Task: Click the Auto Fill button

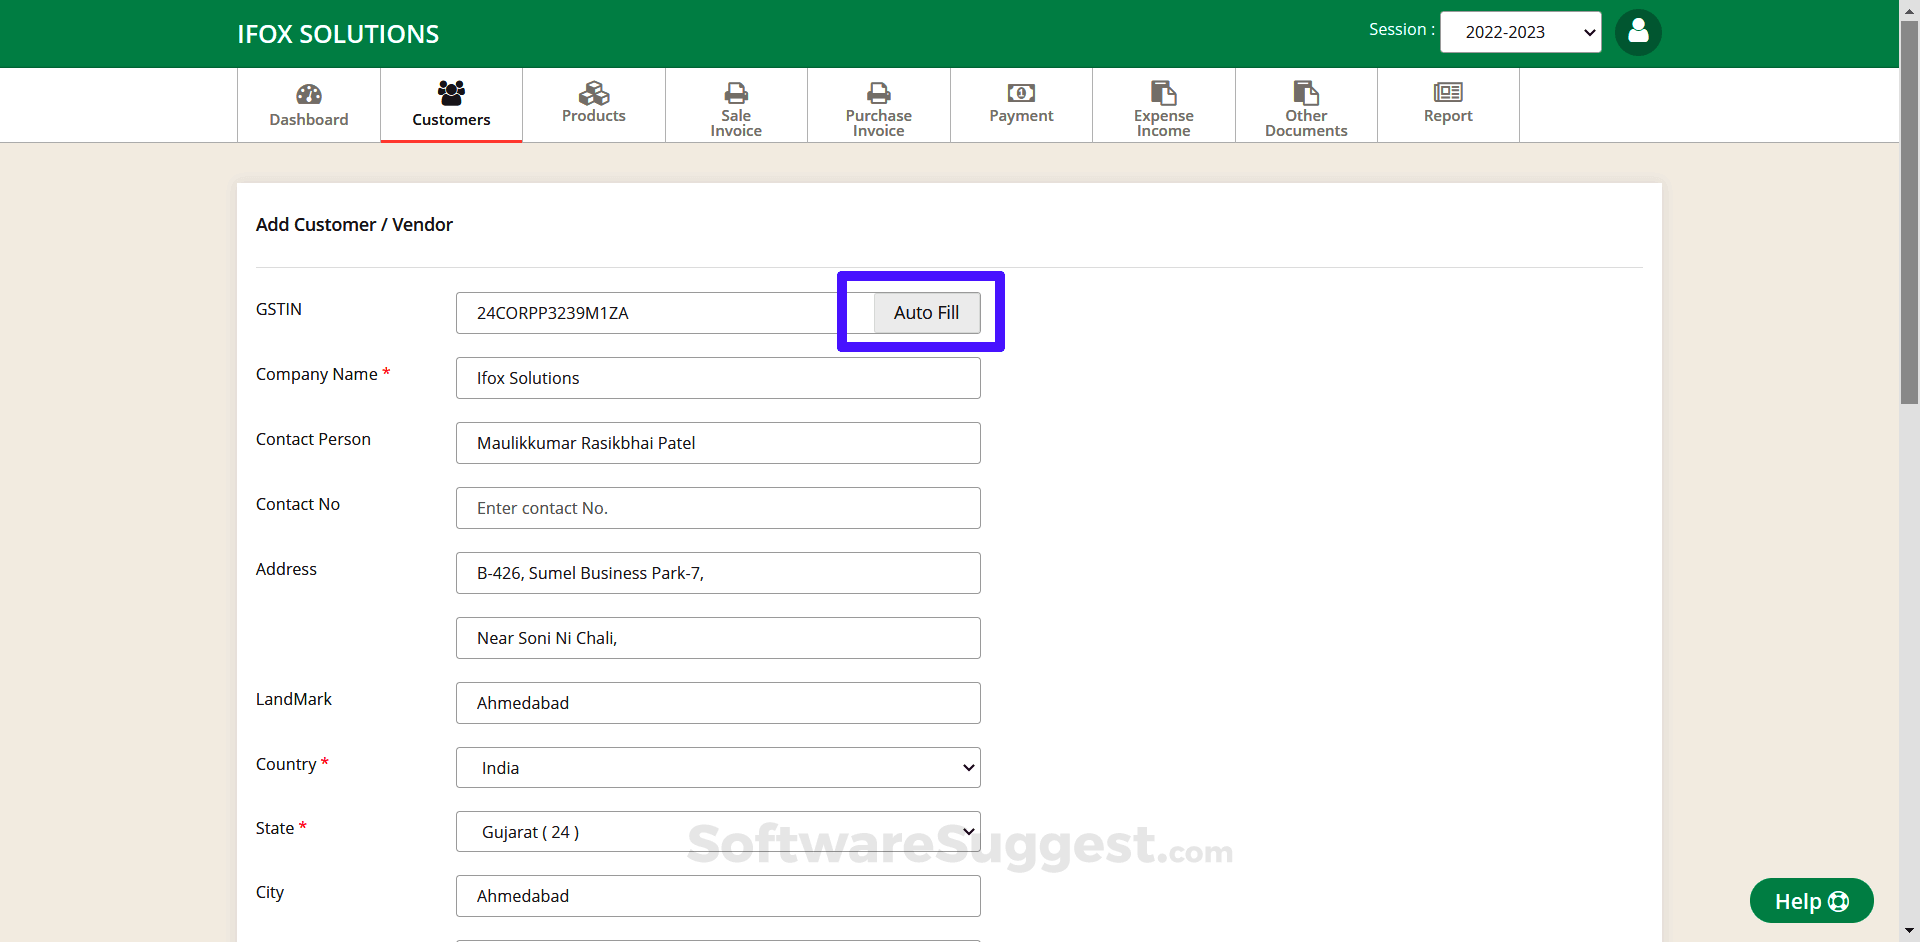Action: point(927,313)
